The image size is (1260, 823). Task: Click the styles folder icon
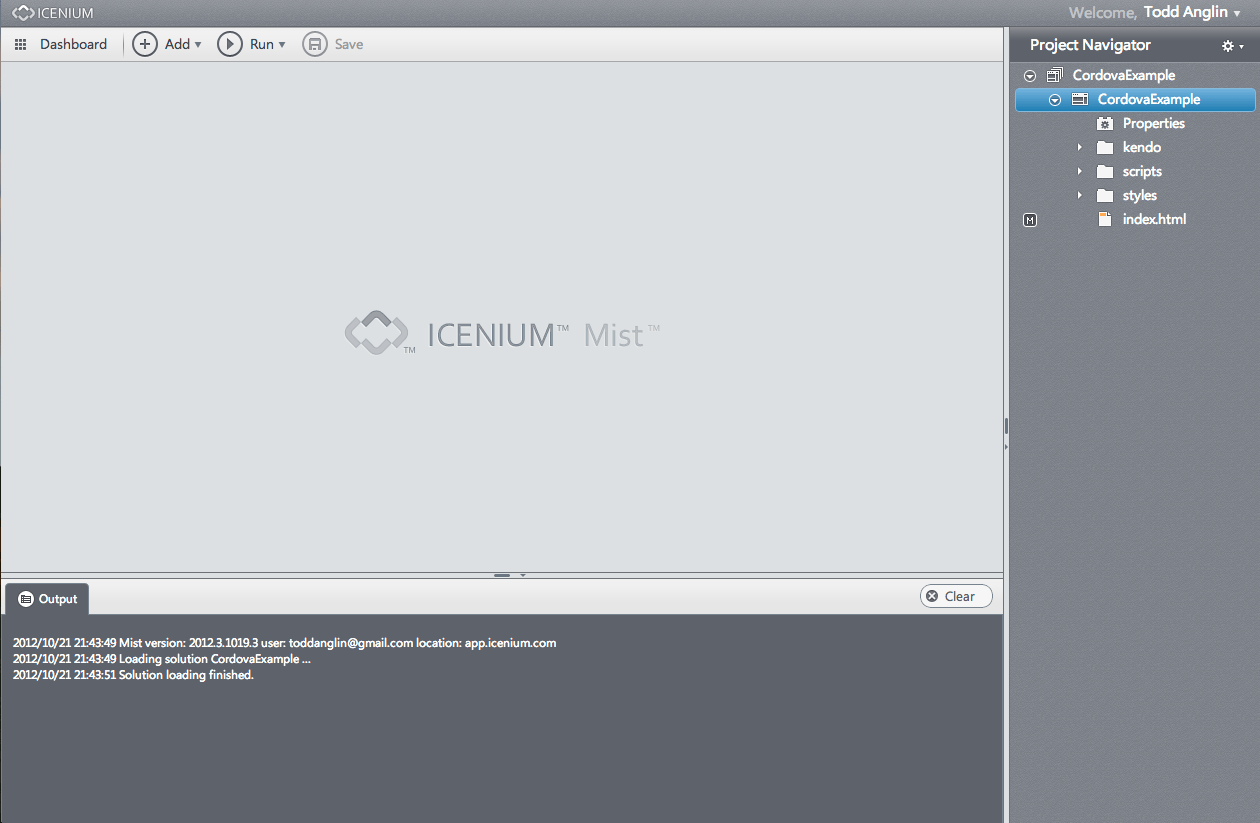(1105, 195)
